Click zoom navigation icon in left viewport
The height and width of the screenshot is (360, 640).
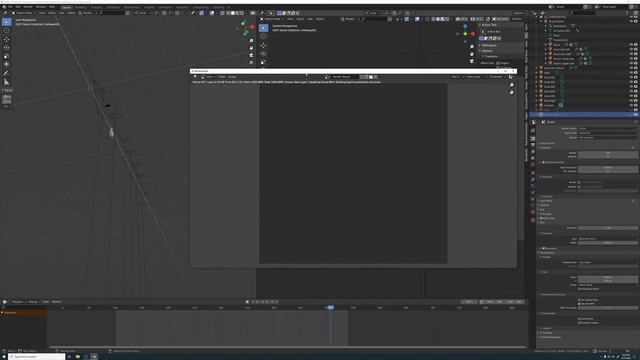[x=251, y=41]
